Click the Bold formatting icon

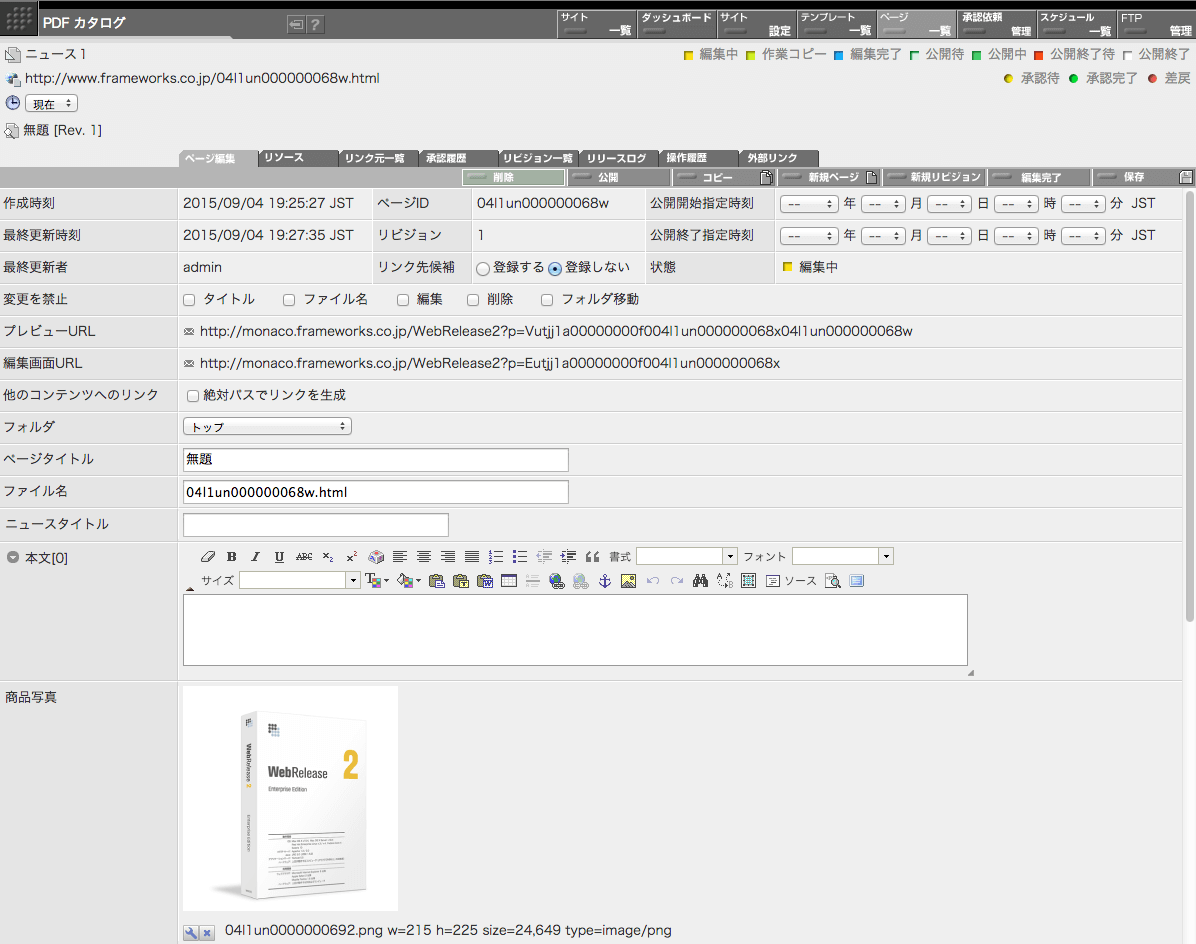pos(232,557)
